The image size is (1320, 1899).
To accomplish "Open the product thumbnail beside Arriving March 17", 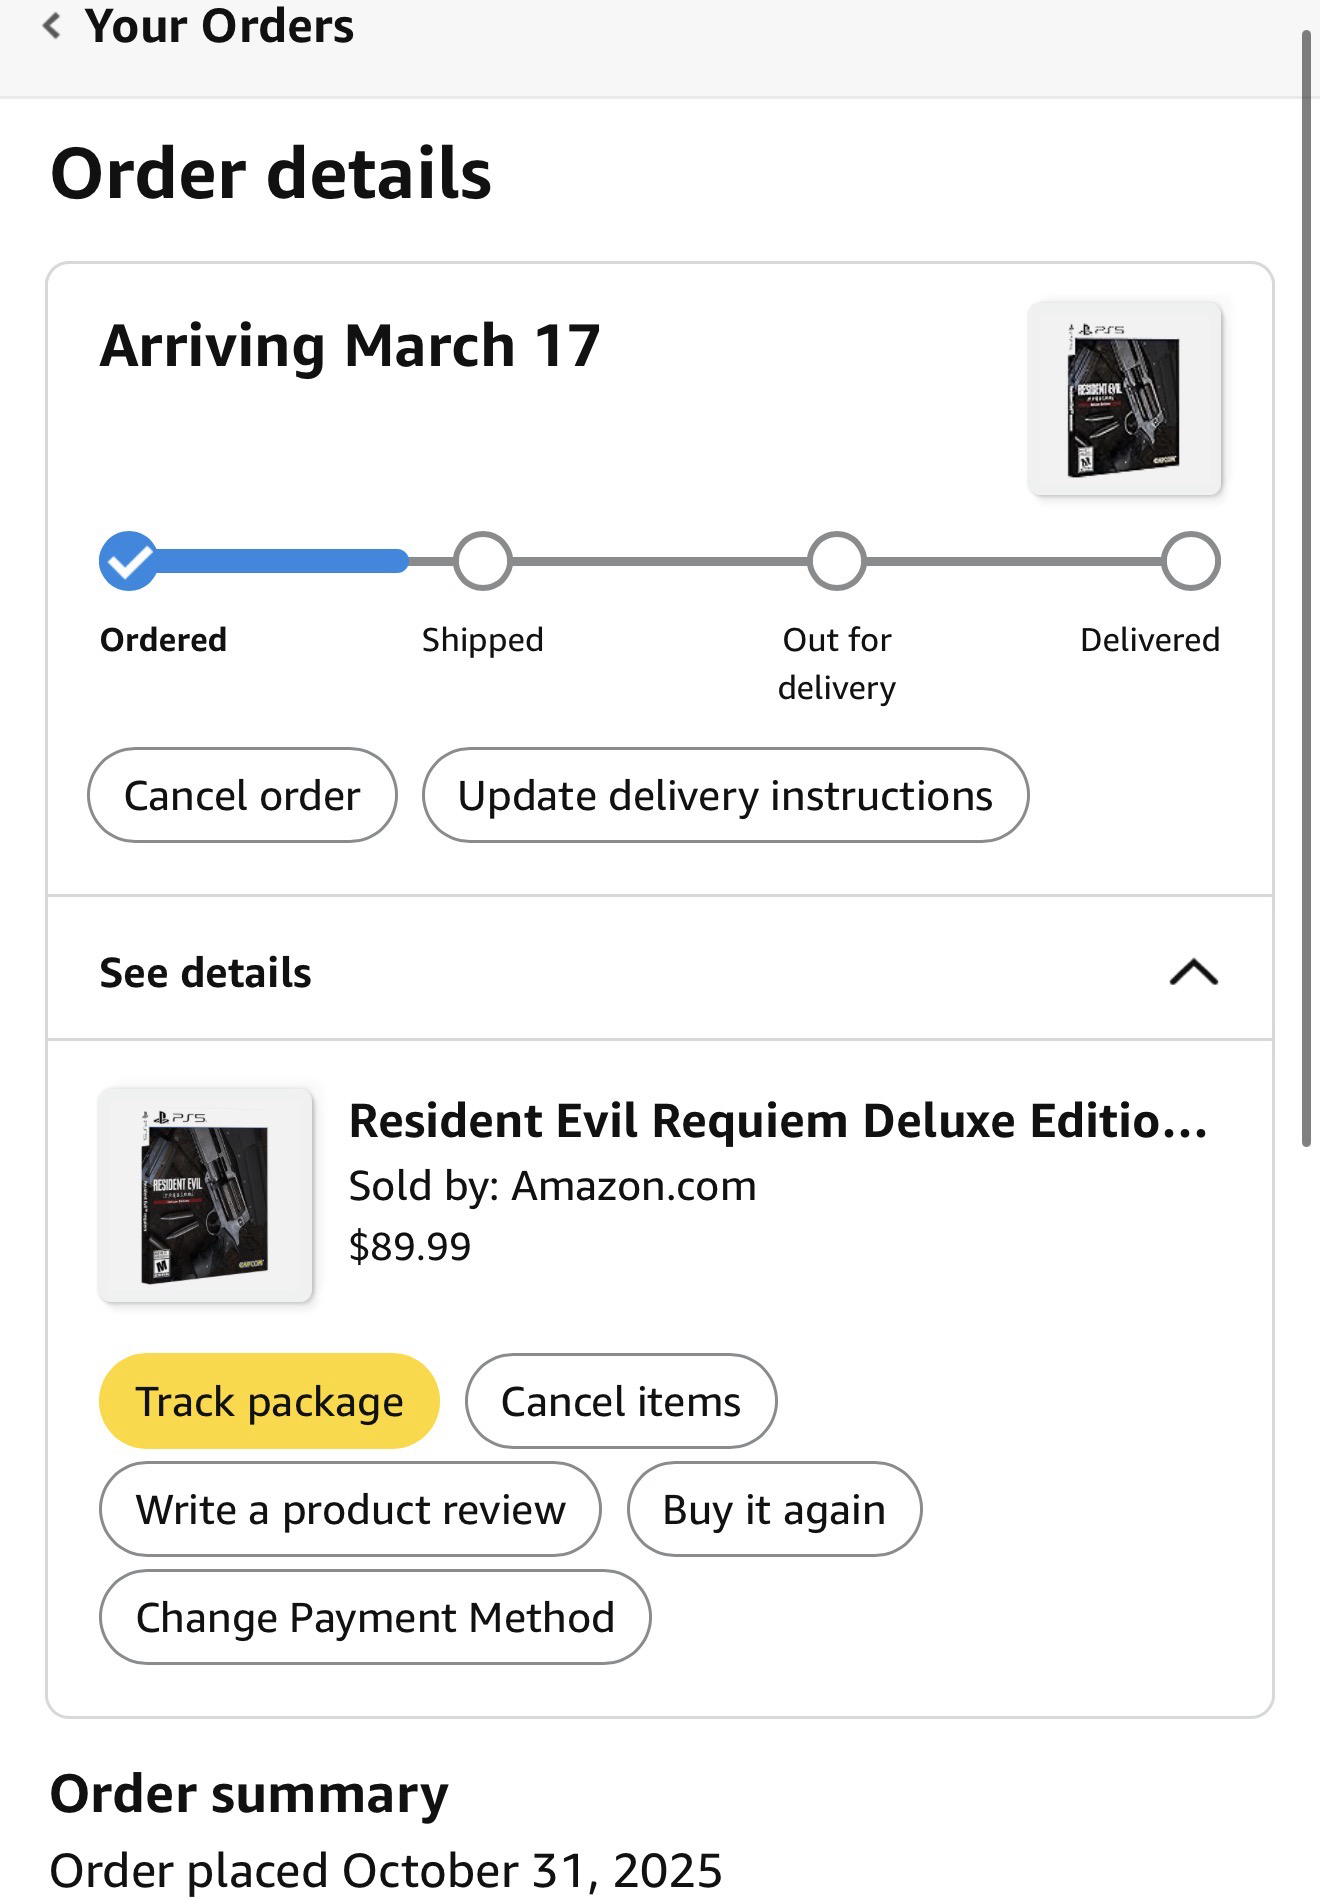I will [1124, 398].
